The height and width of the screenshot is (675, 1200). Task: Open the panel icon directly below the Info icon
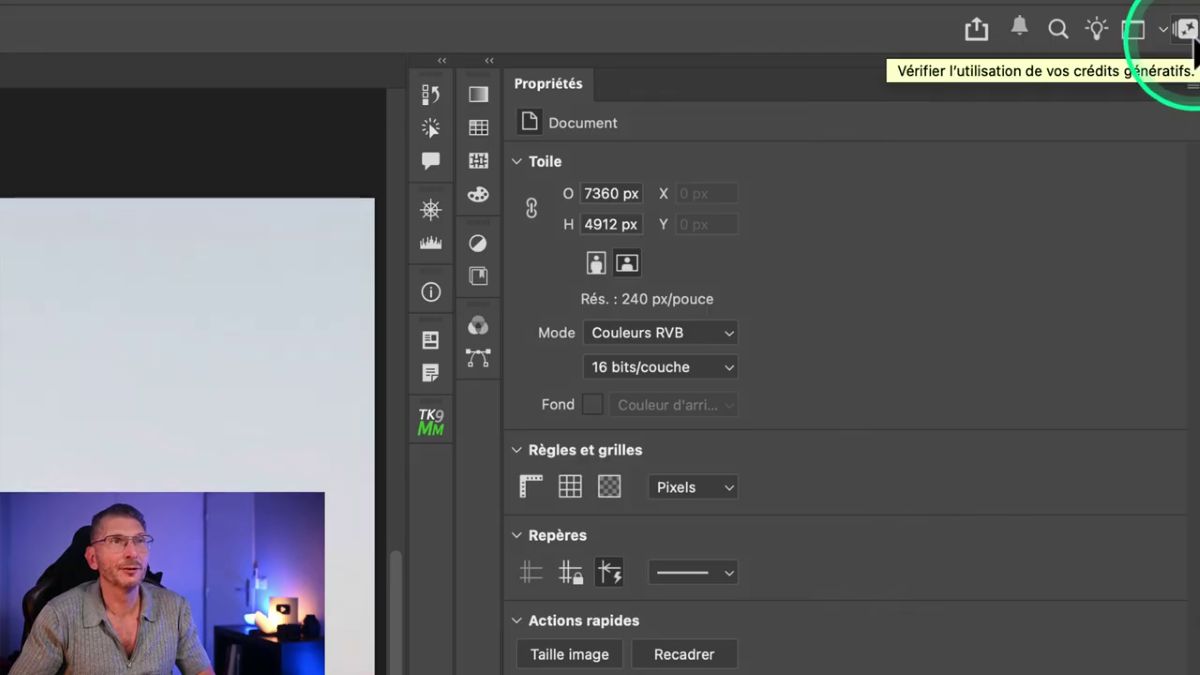(x=431, y=341)
